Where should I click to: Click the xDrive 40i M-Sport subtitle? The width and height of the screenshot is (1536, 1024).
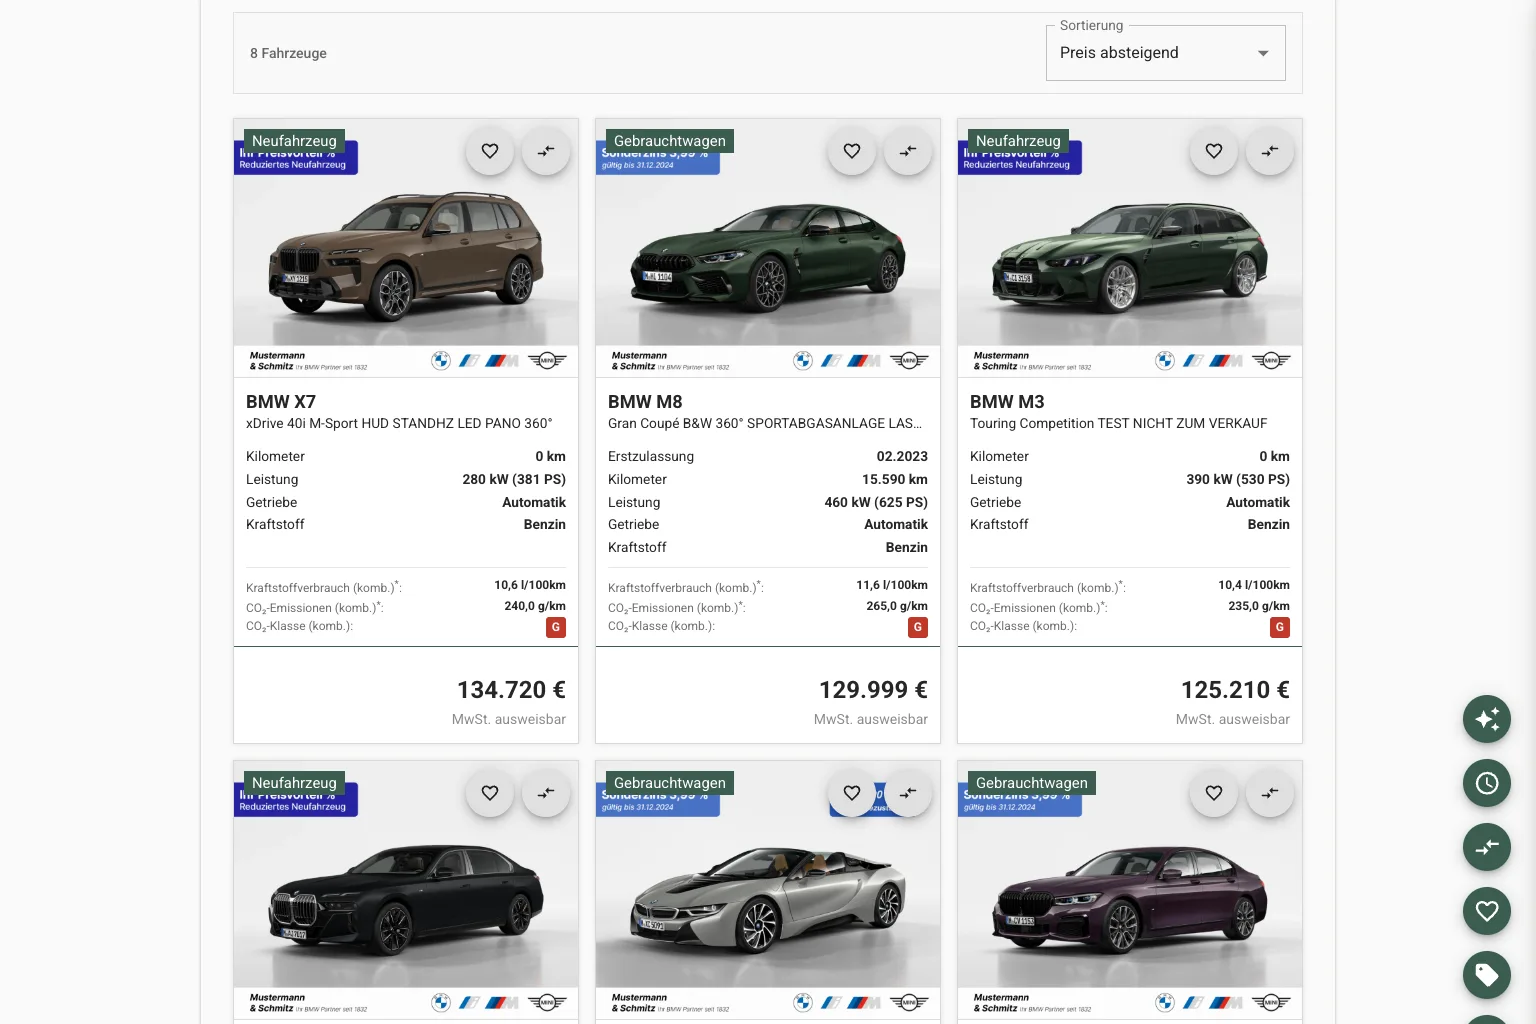click(399, 424)
